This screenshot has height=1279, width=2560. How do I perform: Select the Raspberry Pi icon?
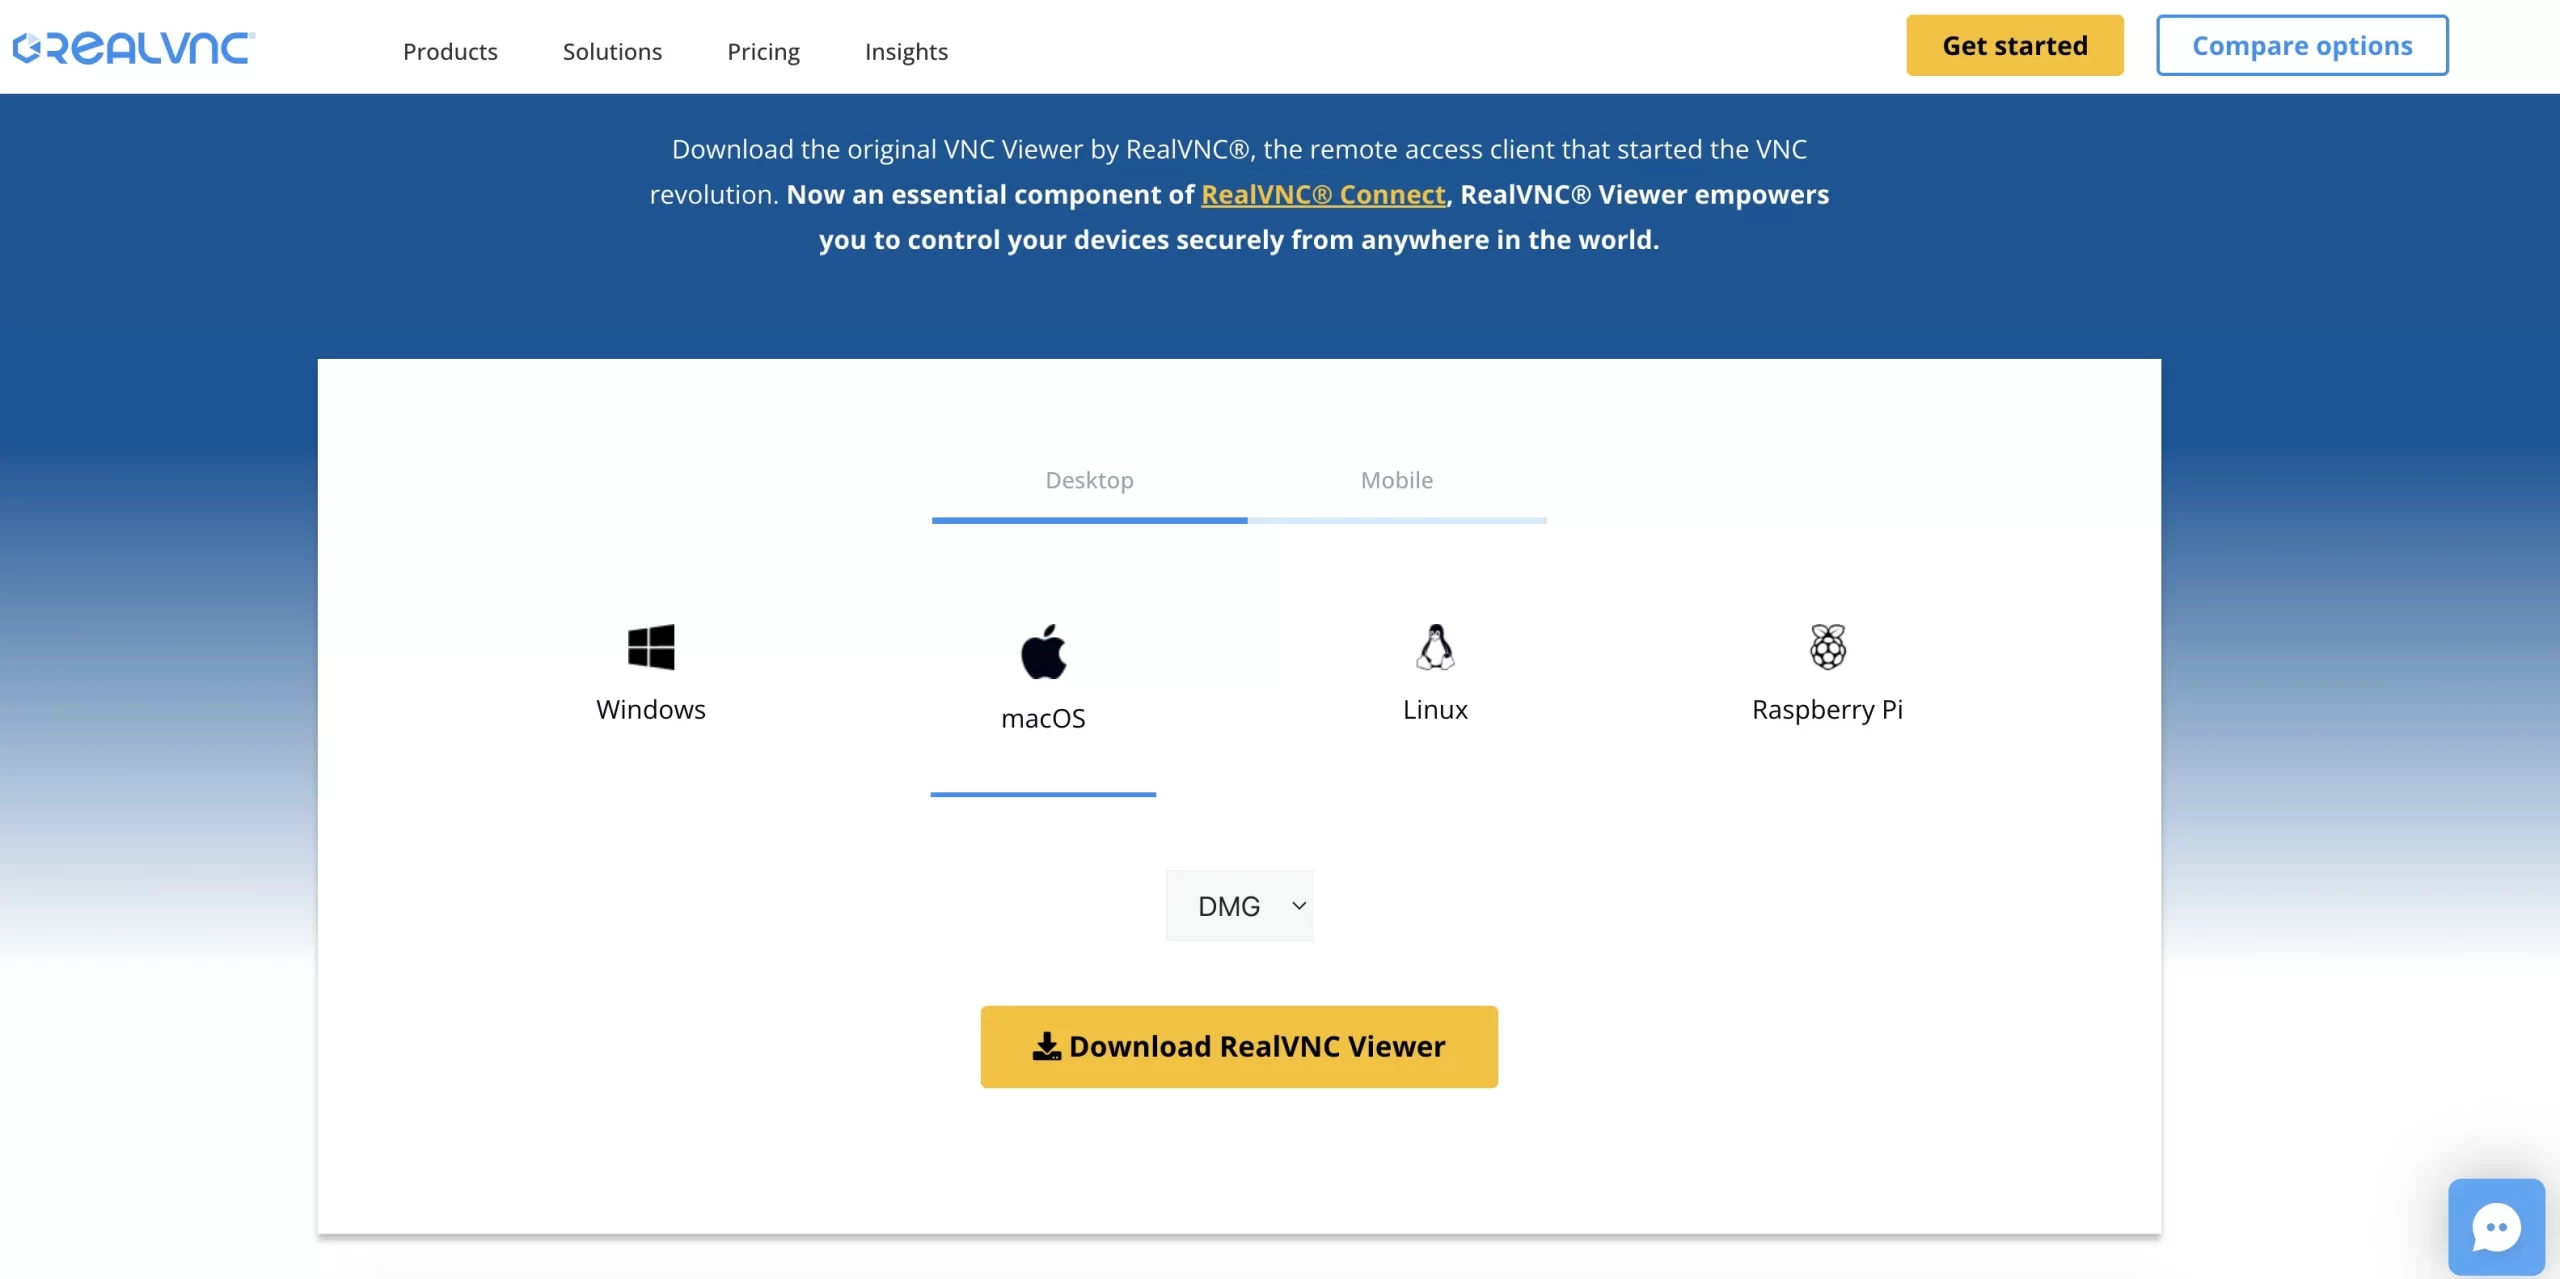[1828, 647]
